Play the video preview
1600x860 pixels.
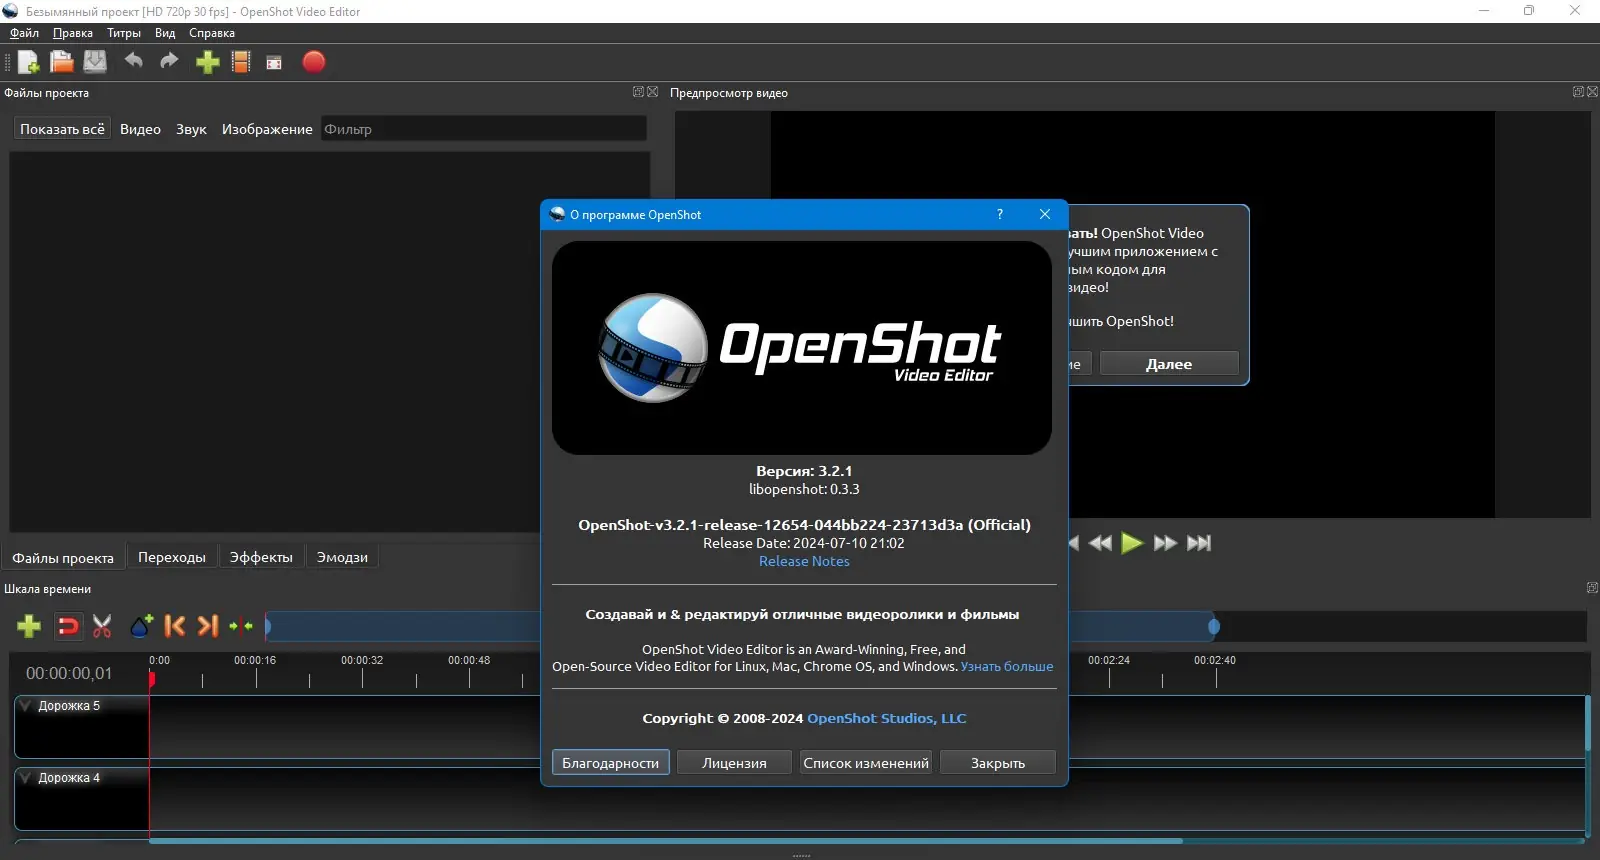[x=1132, y=543]
